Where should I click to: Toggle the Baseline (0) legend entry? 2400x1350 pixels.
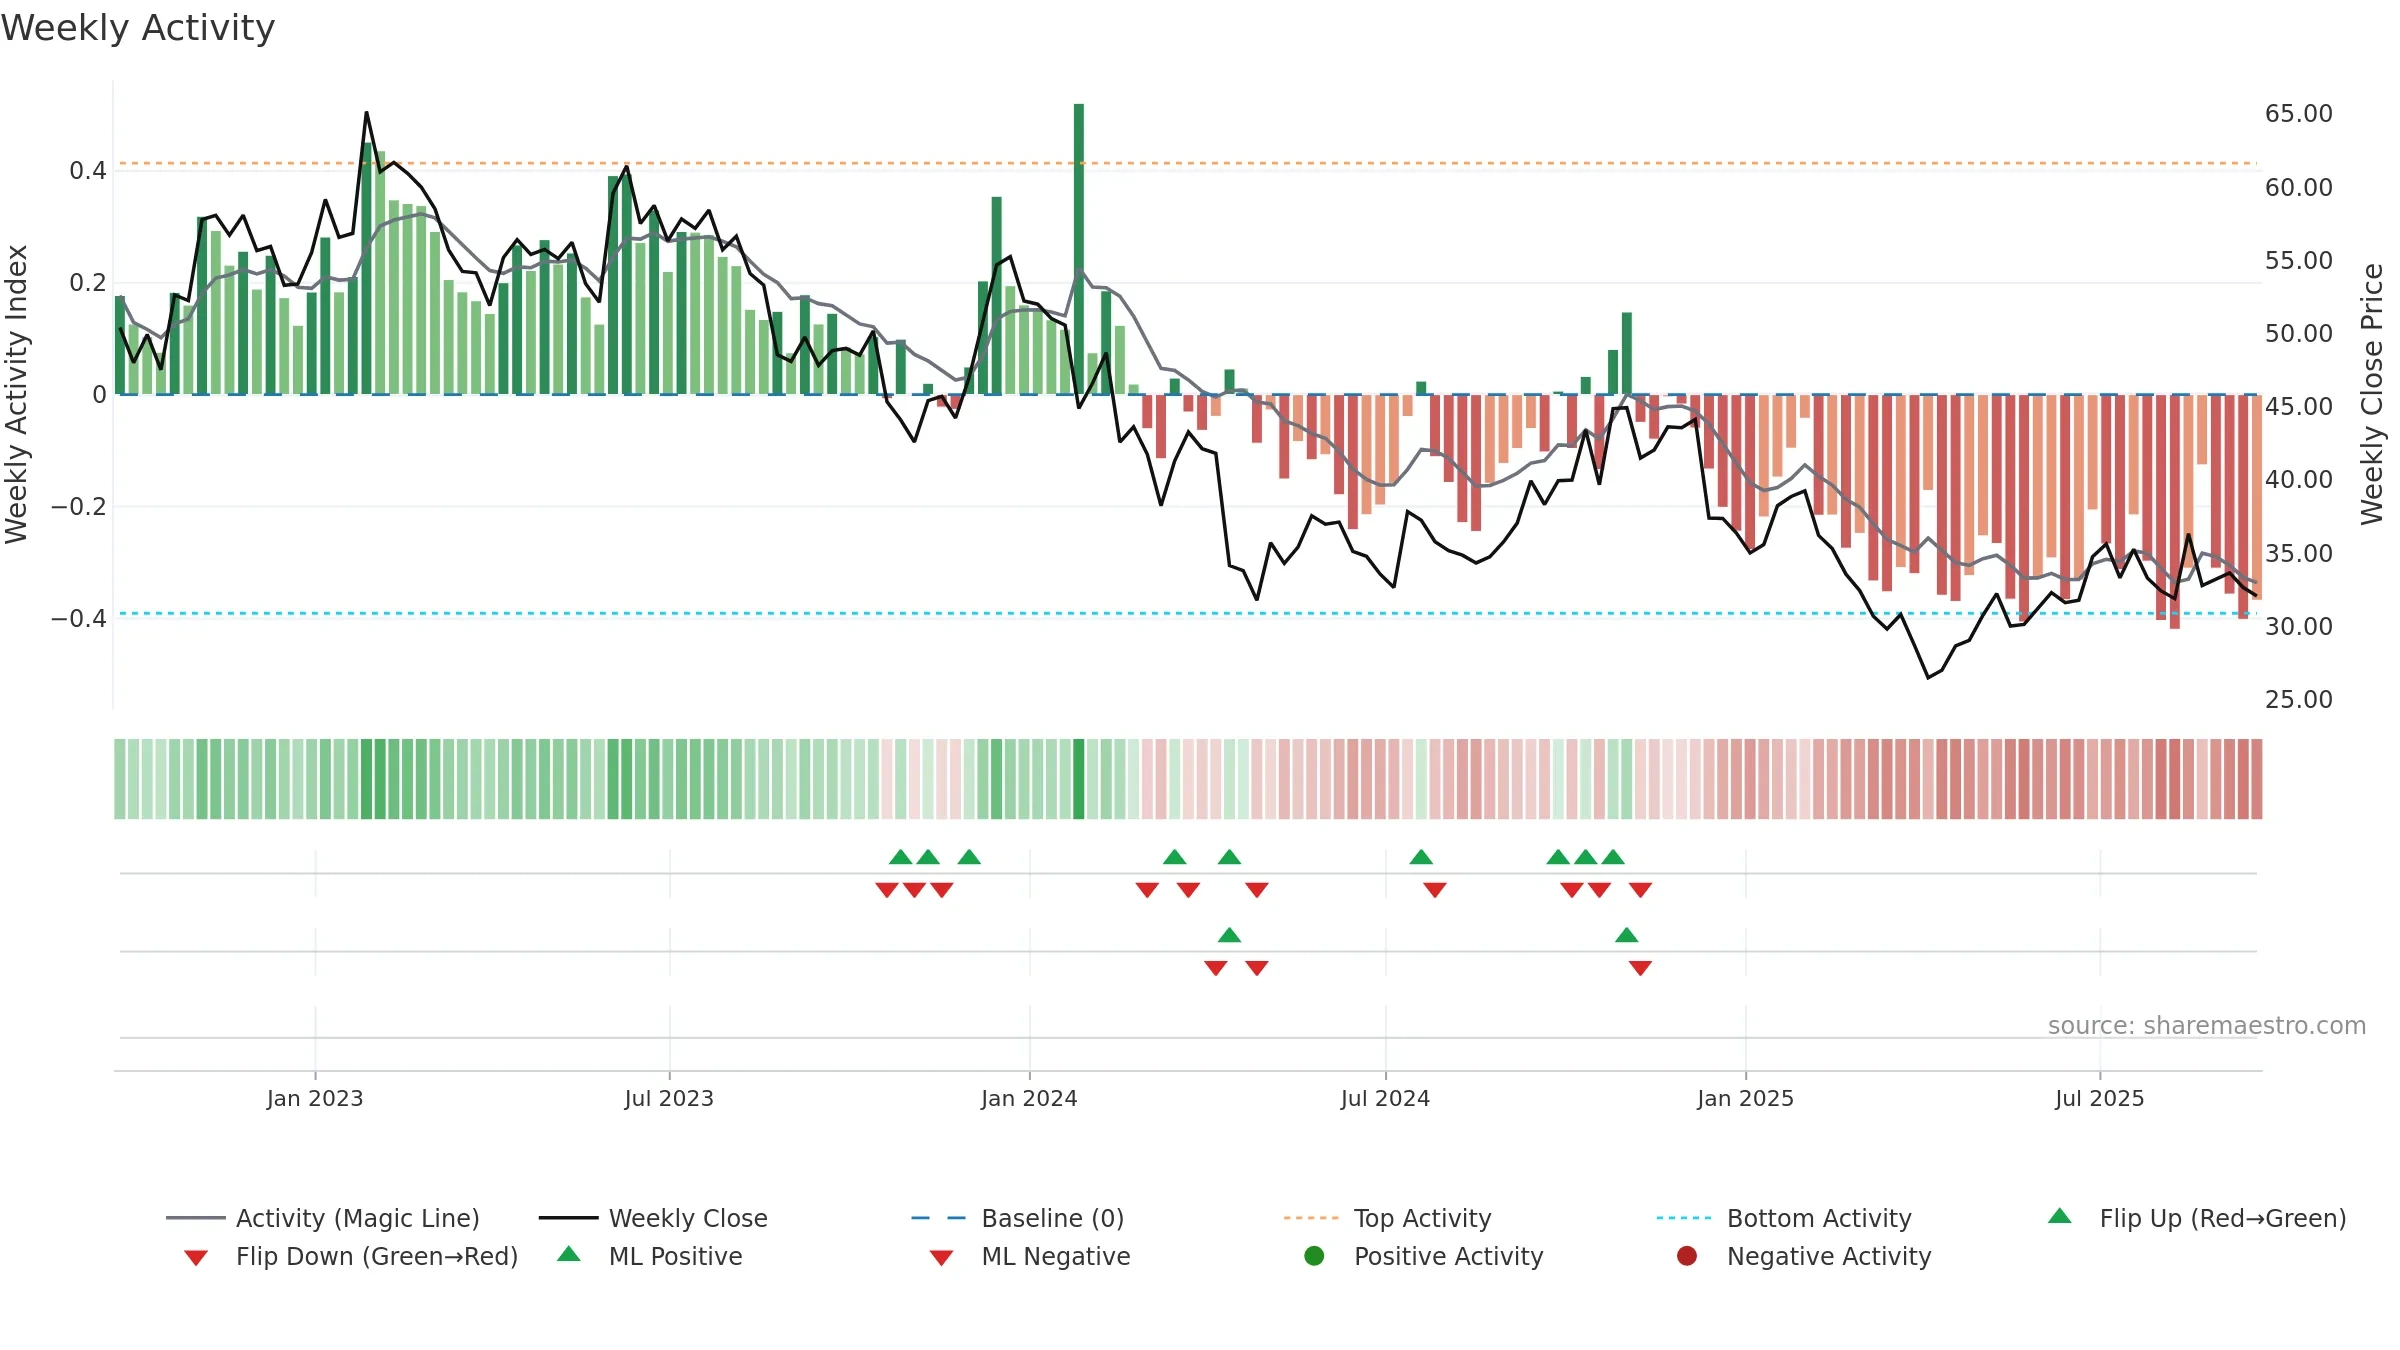[x=1018, y=1218]
